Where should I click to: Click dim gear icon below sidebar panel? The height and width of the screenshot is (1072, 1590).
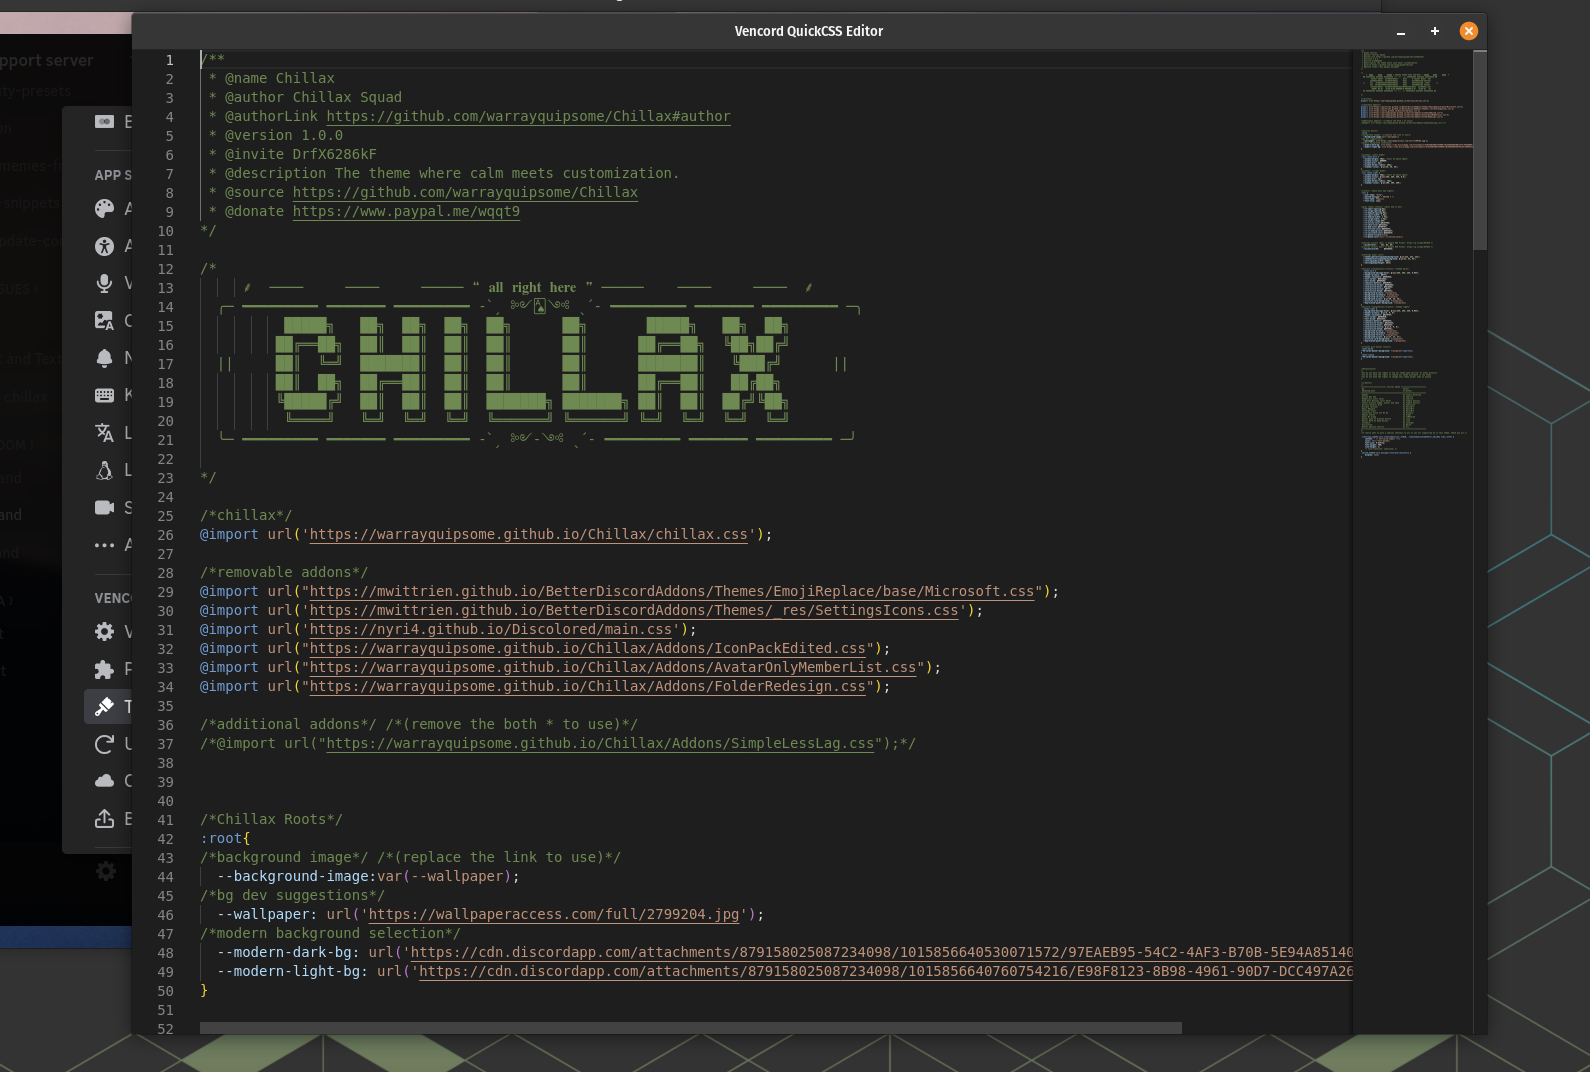click(x=106, y=871)
